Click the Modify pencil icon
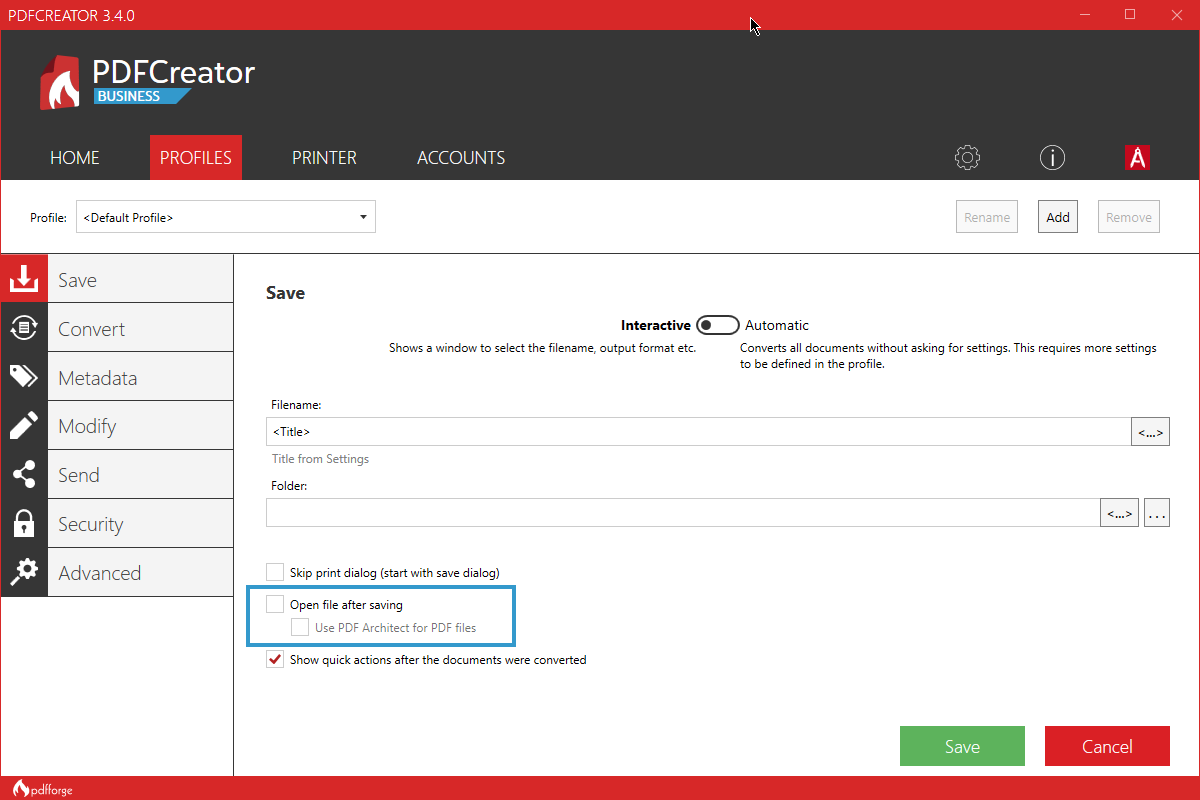The height and width of the screenshot is (800, 1200). tap(24, 426)
